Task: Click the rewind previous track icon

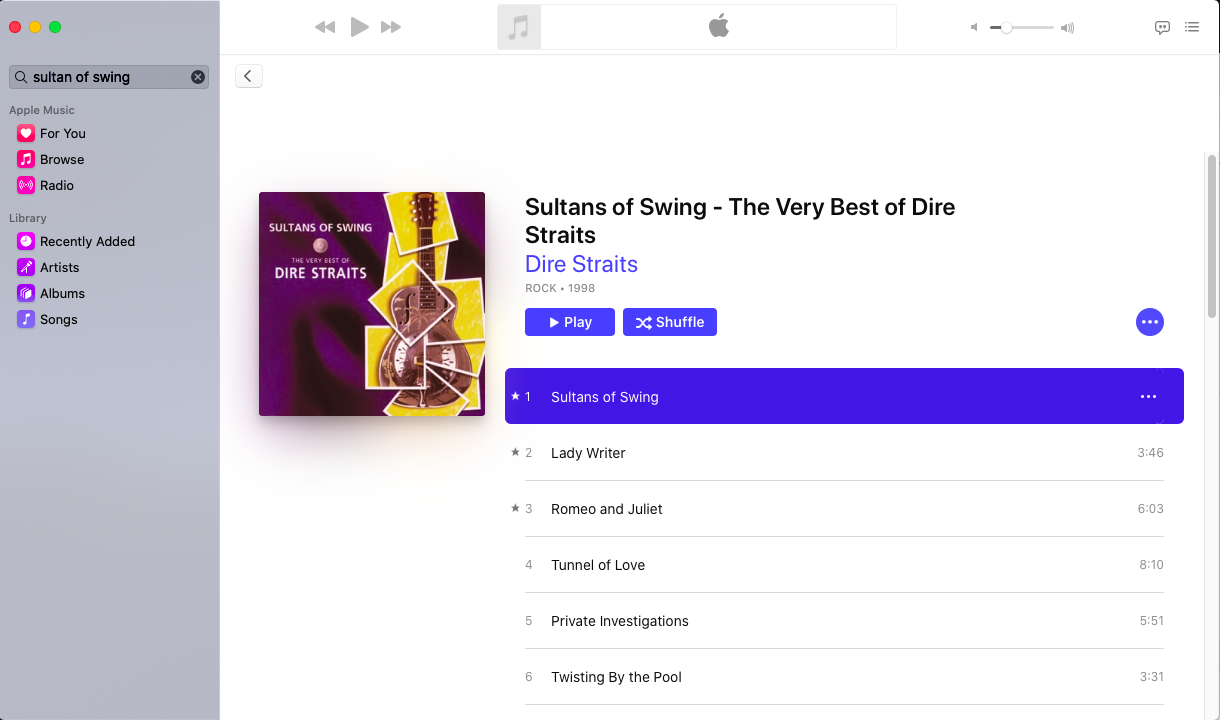Action: tap(325, 27)
